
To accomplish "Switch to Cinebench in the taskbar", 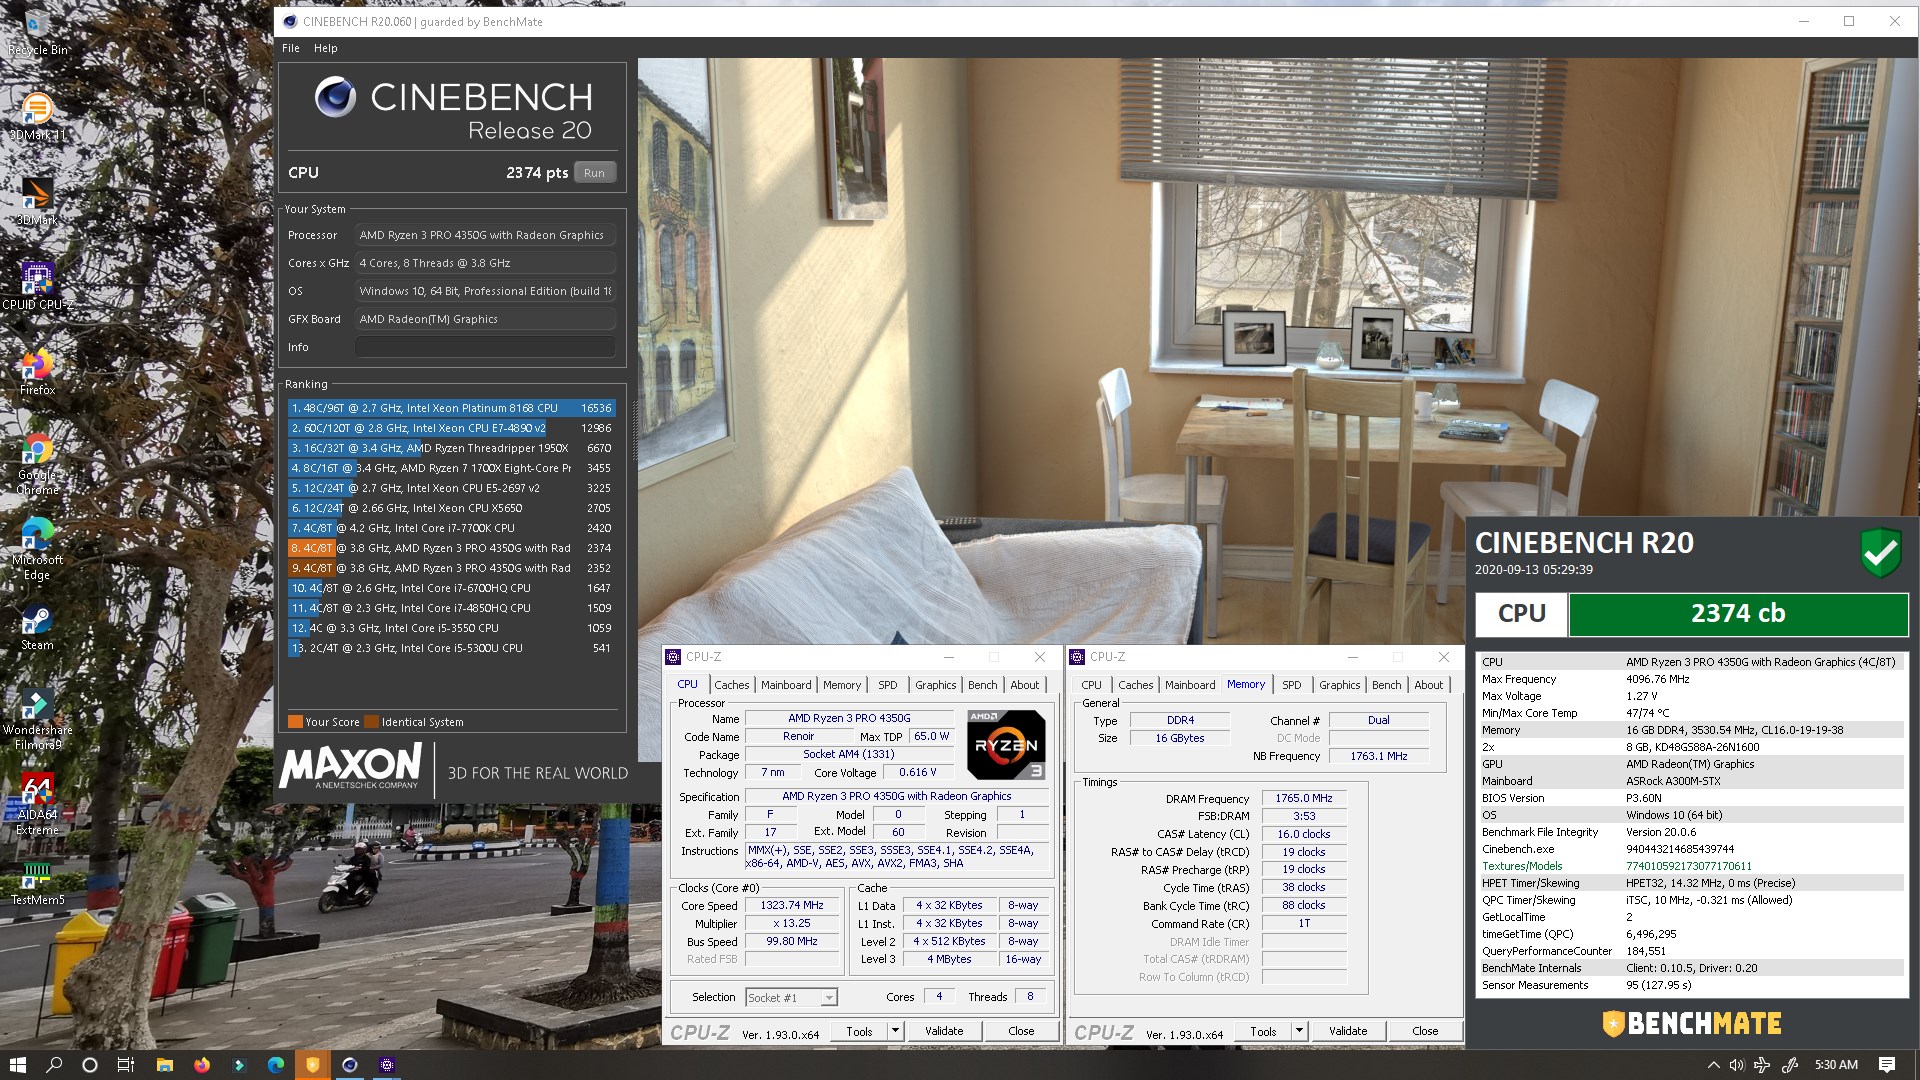I will pos(349,1065).
